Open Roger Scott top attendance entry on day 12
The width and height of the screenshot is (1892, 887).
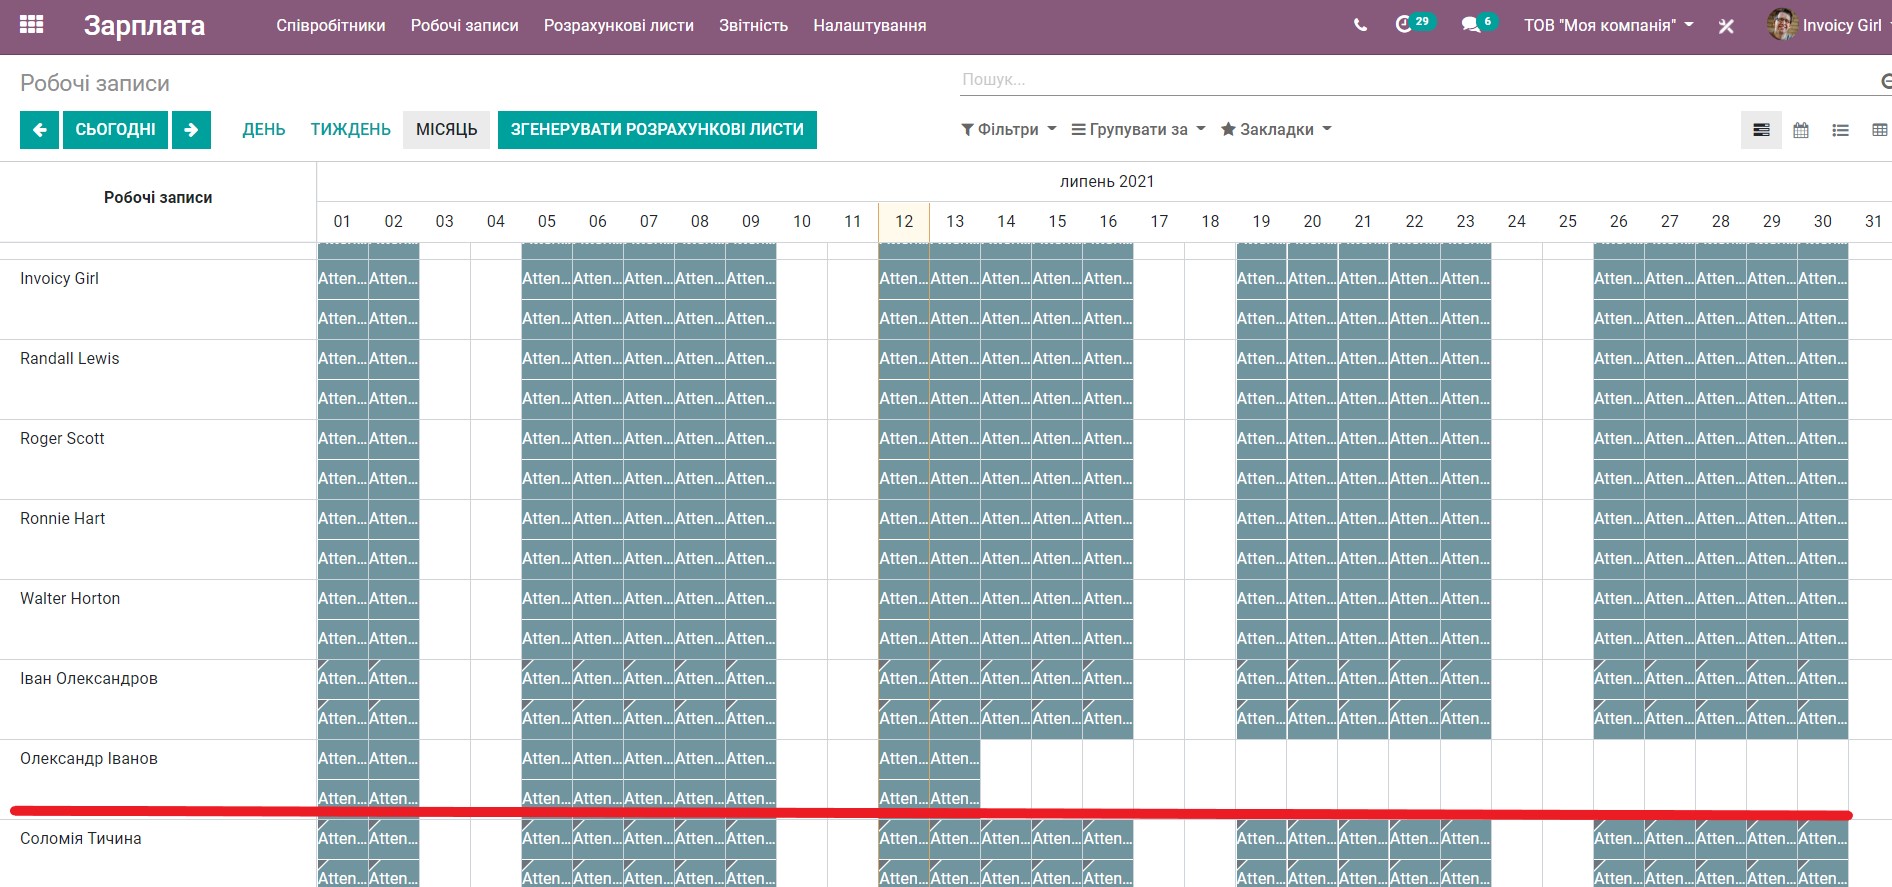click(904, 439)
